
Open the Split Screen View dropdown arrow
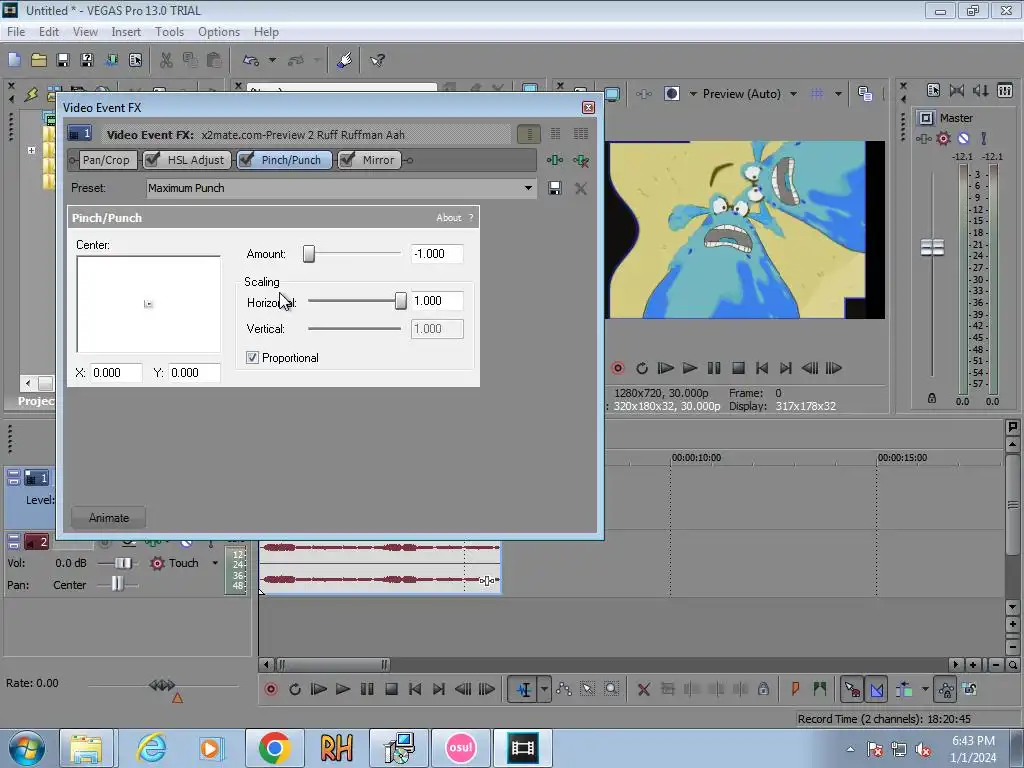pos(693,94)
